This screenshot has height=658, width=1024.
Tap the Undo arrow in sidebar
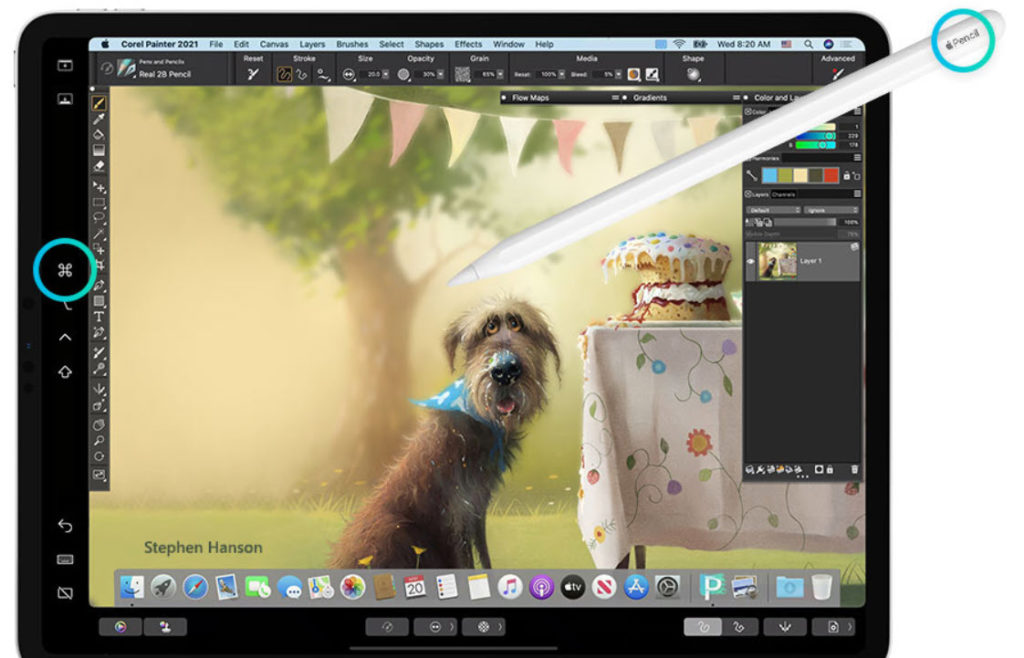65,525
